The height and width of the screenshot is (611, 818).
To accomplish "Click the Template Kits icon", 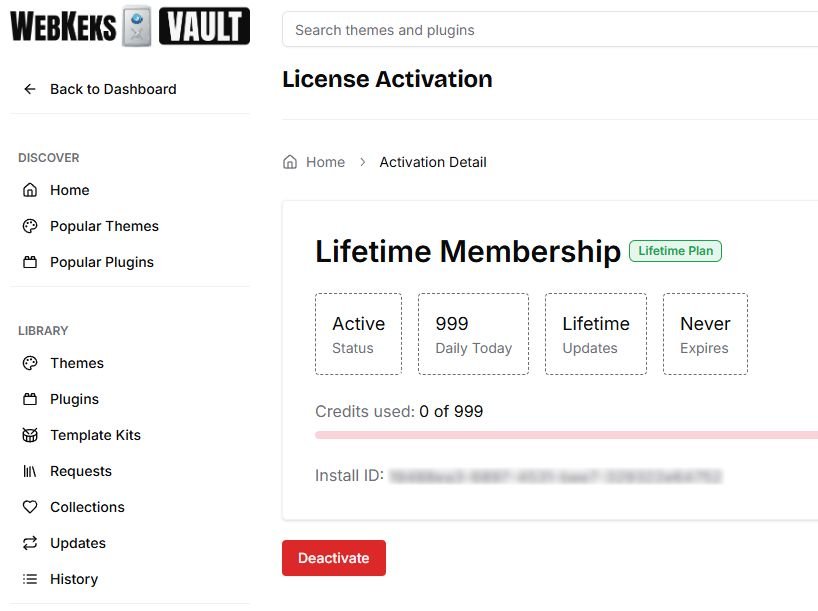I will click(30, 435).
